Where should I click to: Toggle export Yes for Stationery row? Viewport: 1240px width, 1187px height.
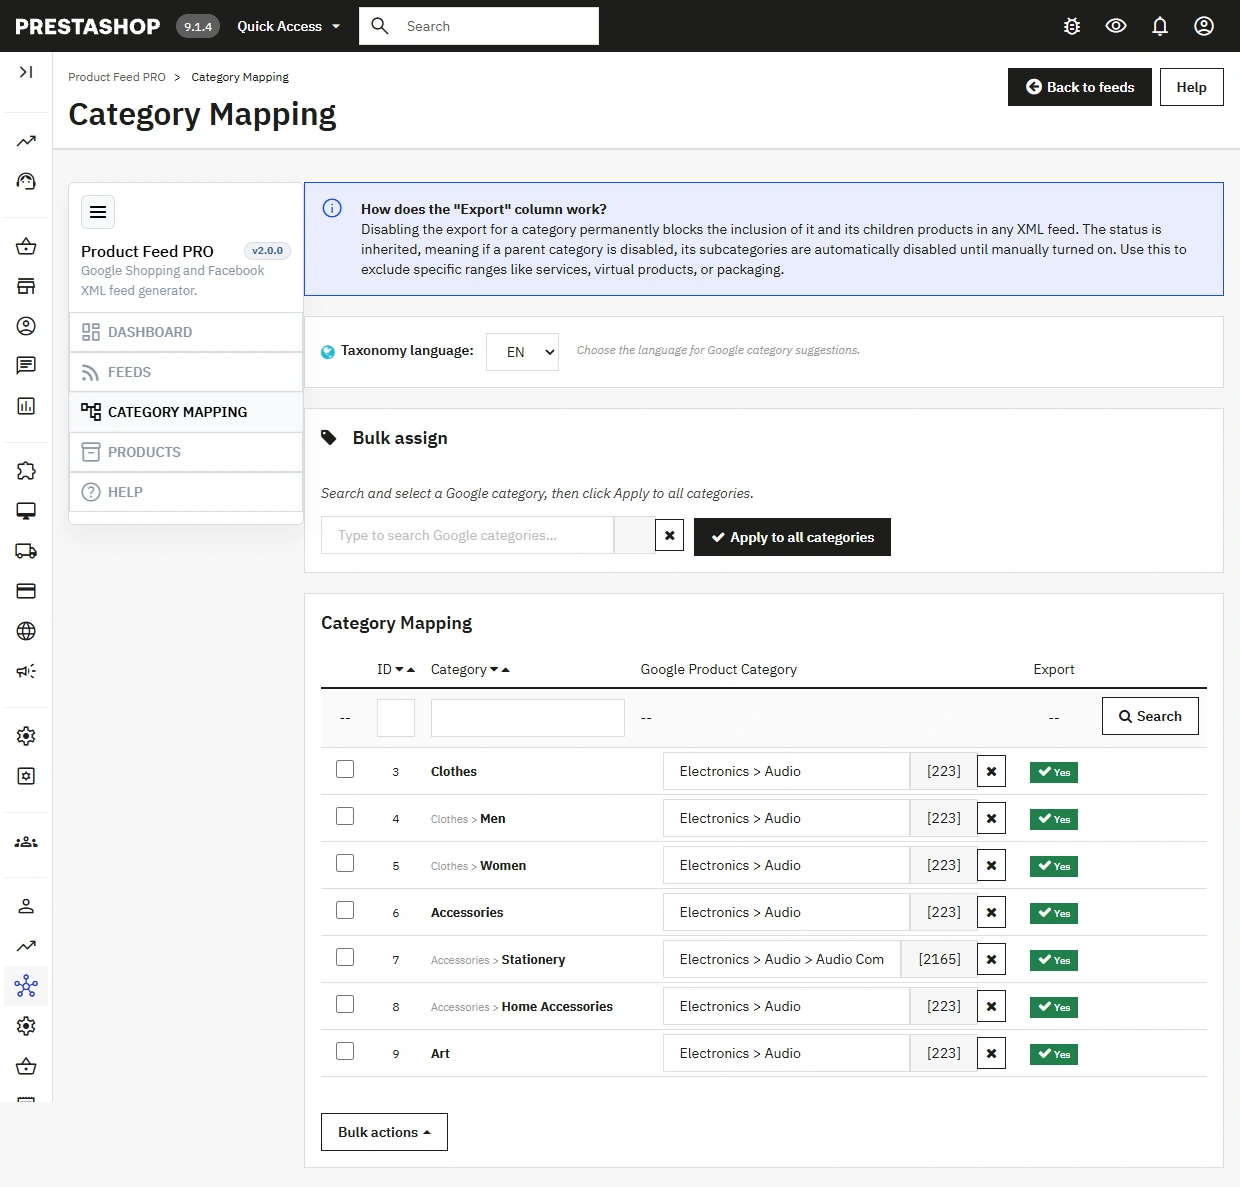pos(1054,960)
